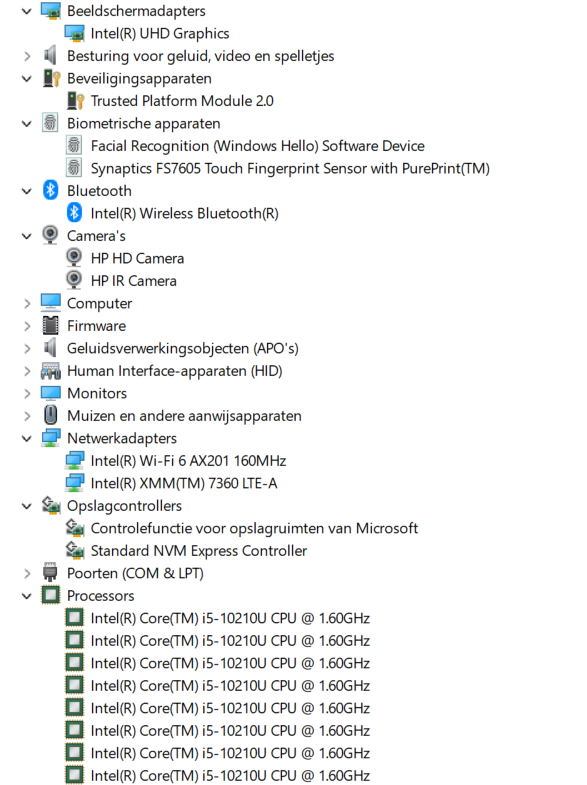Select the Intel UHD Graphics adapter icon
The width and height of the screenshot is (587, 785).
pos(75,33)
